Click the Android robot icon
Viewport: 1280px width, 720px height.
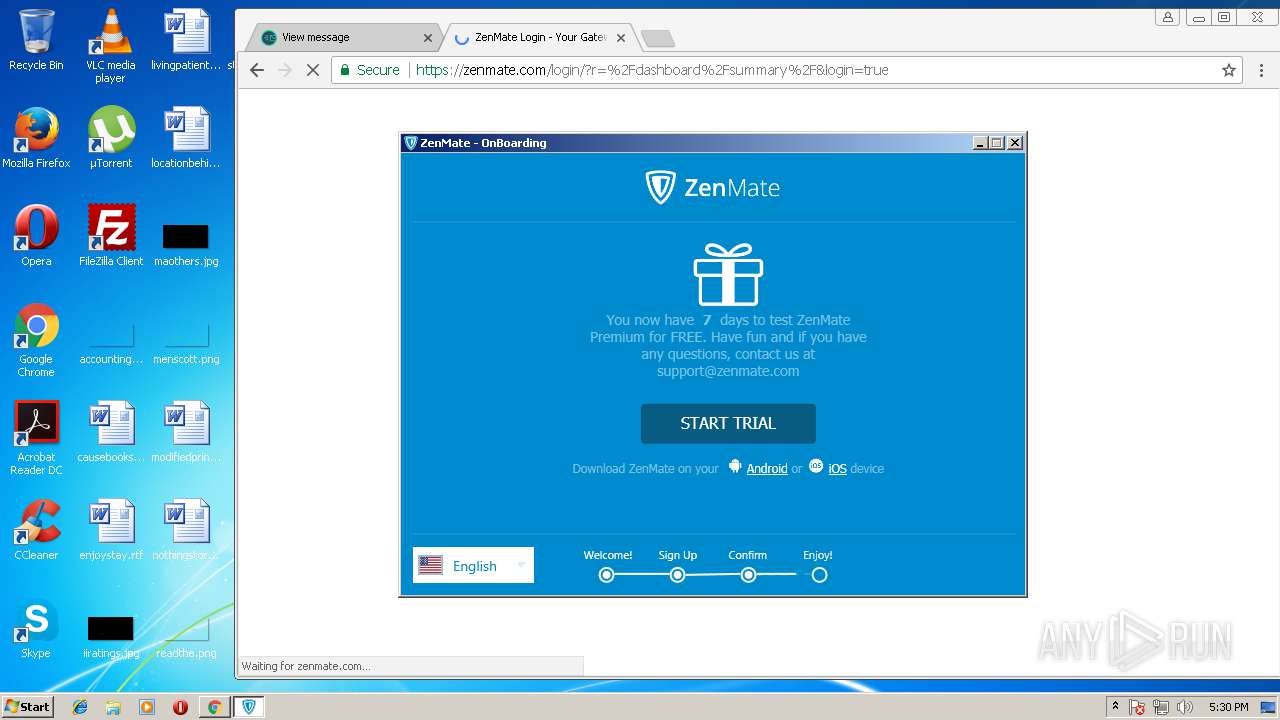point(735,467)
